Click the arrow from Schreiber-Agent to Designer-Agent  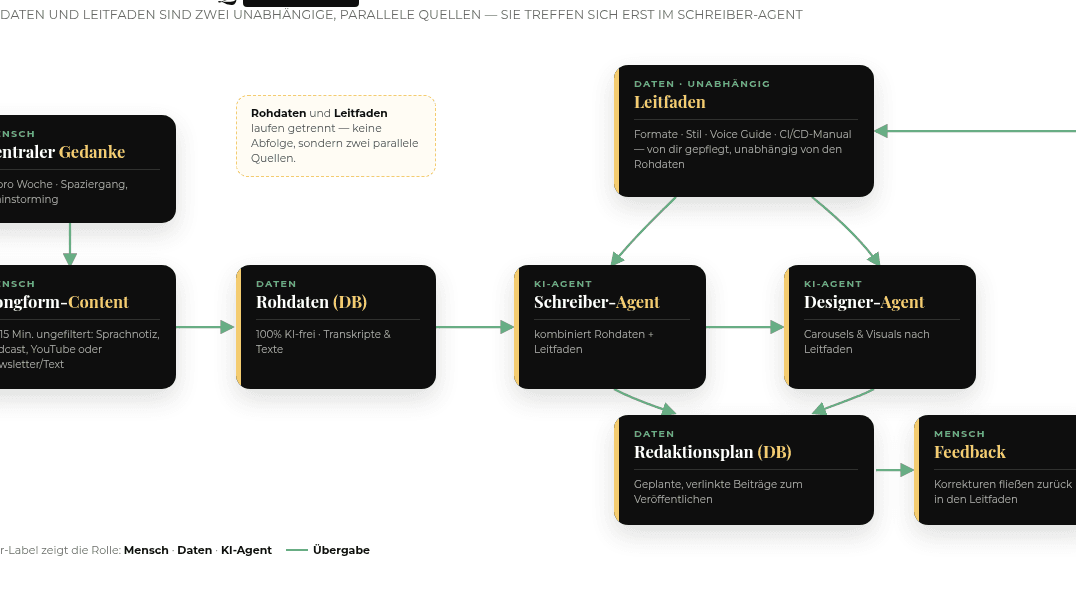745,327
